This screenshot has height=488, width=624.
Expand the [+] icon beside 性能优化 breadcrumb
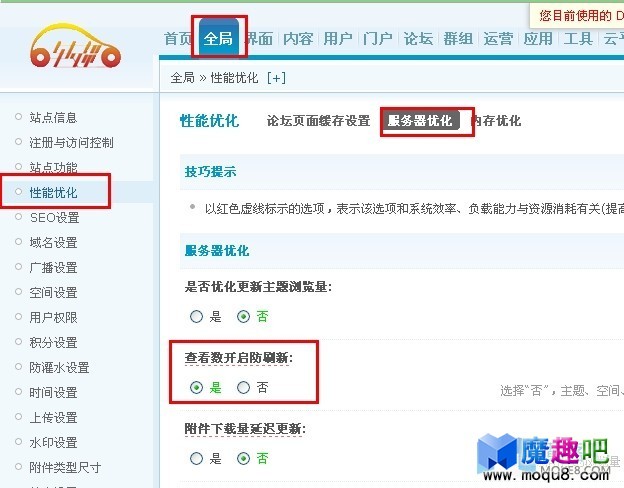click(276, 78)
